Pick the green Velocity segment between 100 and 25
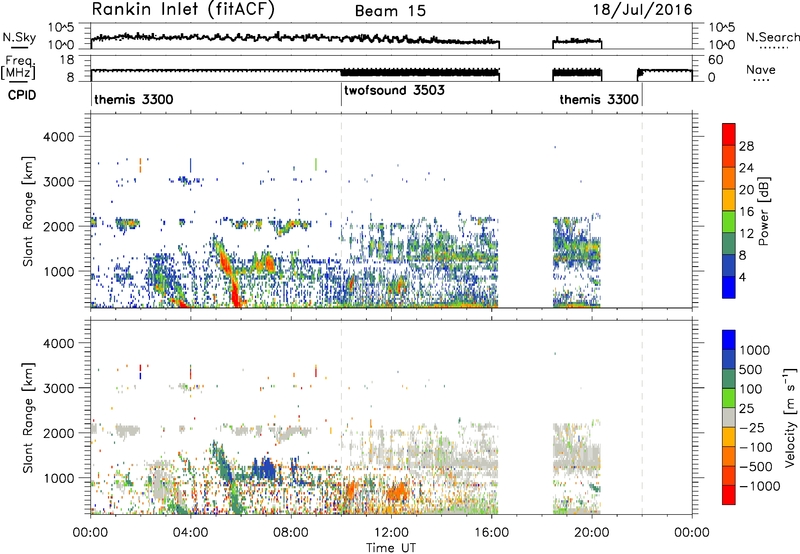 [x=729, y=398]
